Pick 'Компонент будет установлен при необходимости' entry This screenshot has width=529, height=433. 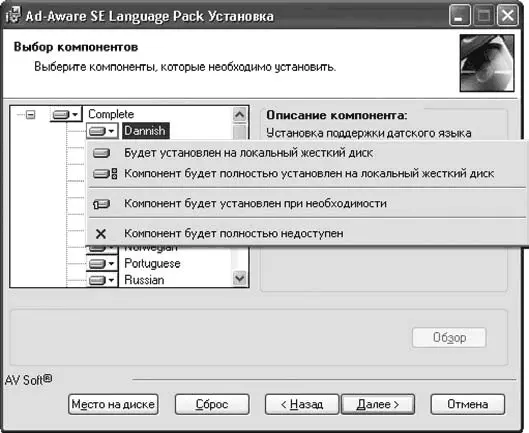(x=307, y=204)
